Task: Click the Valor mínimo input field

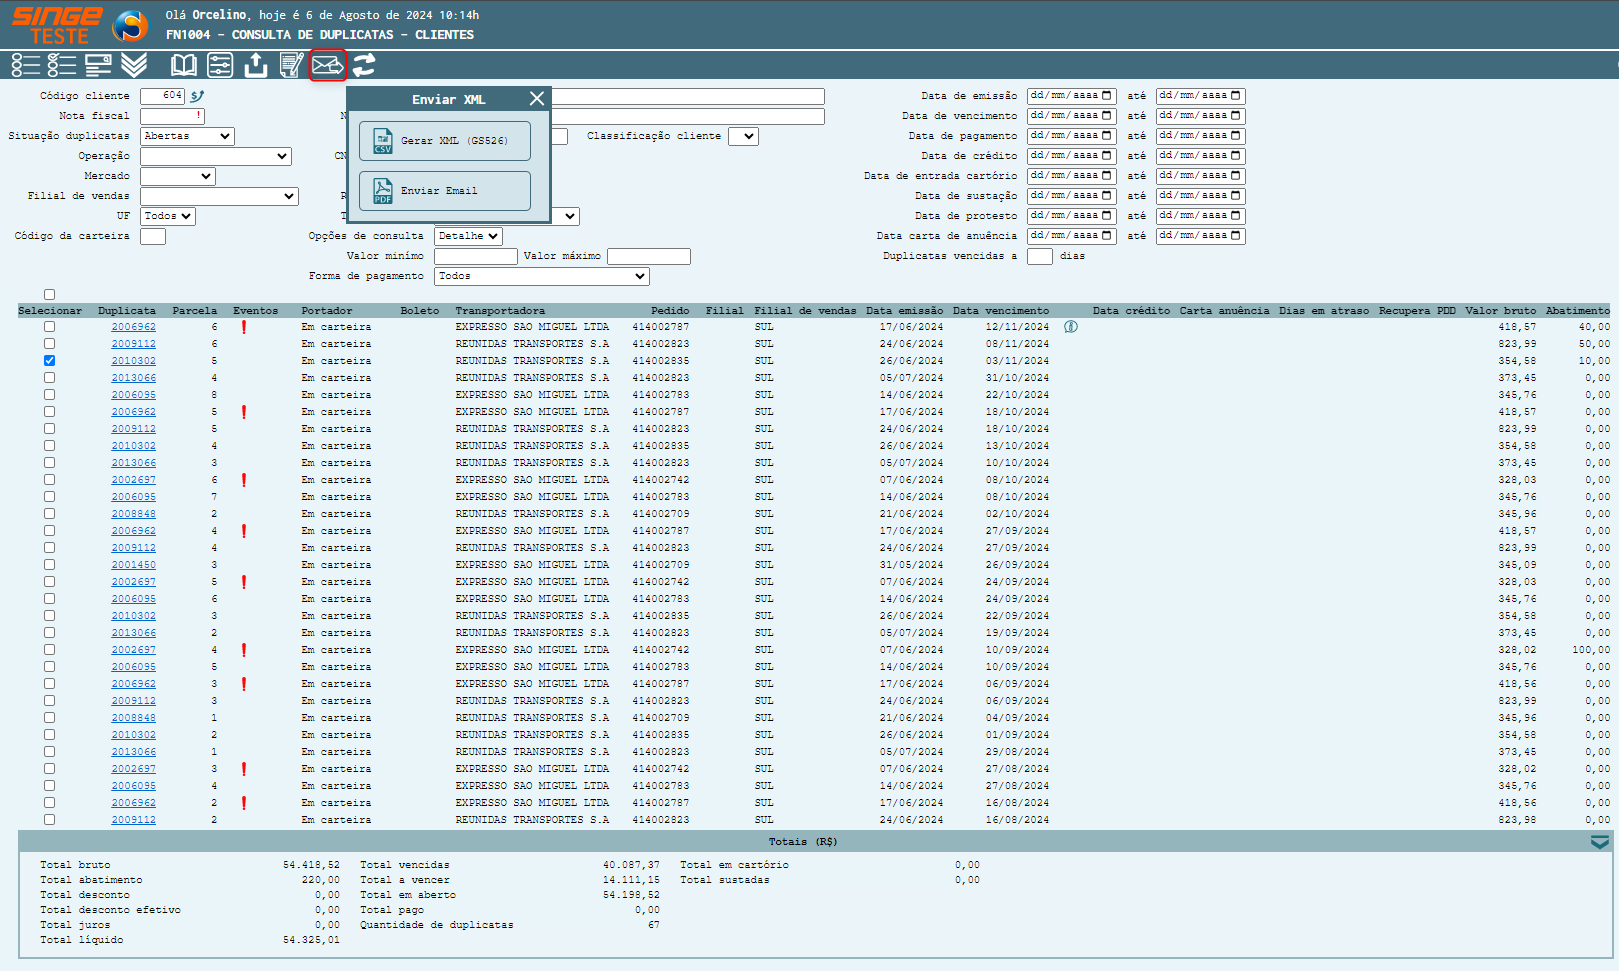Action: click(476, 256)
